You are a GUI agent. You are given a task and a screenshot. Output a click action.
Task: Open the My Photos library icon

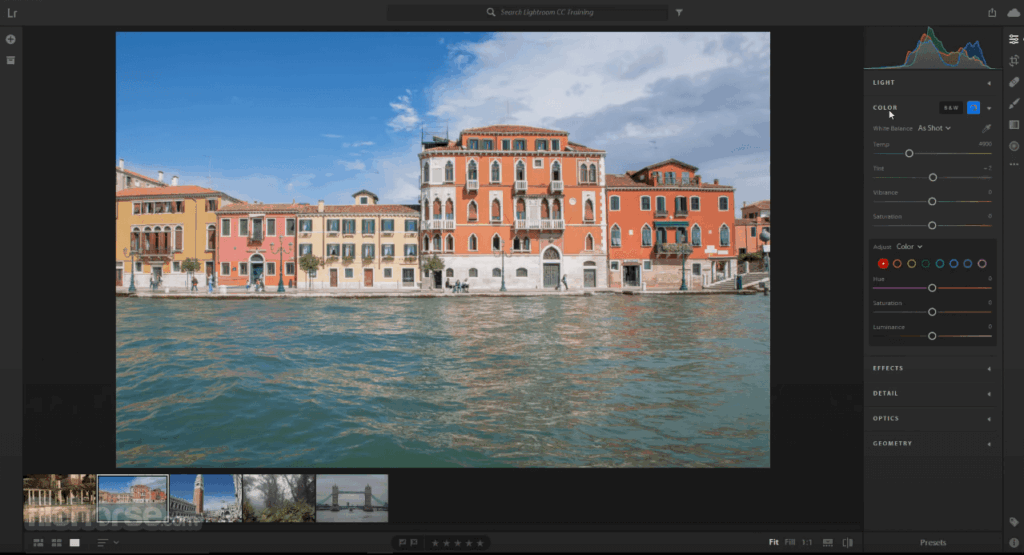pos(10,60)
